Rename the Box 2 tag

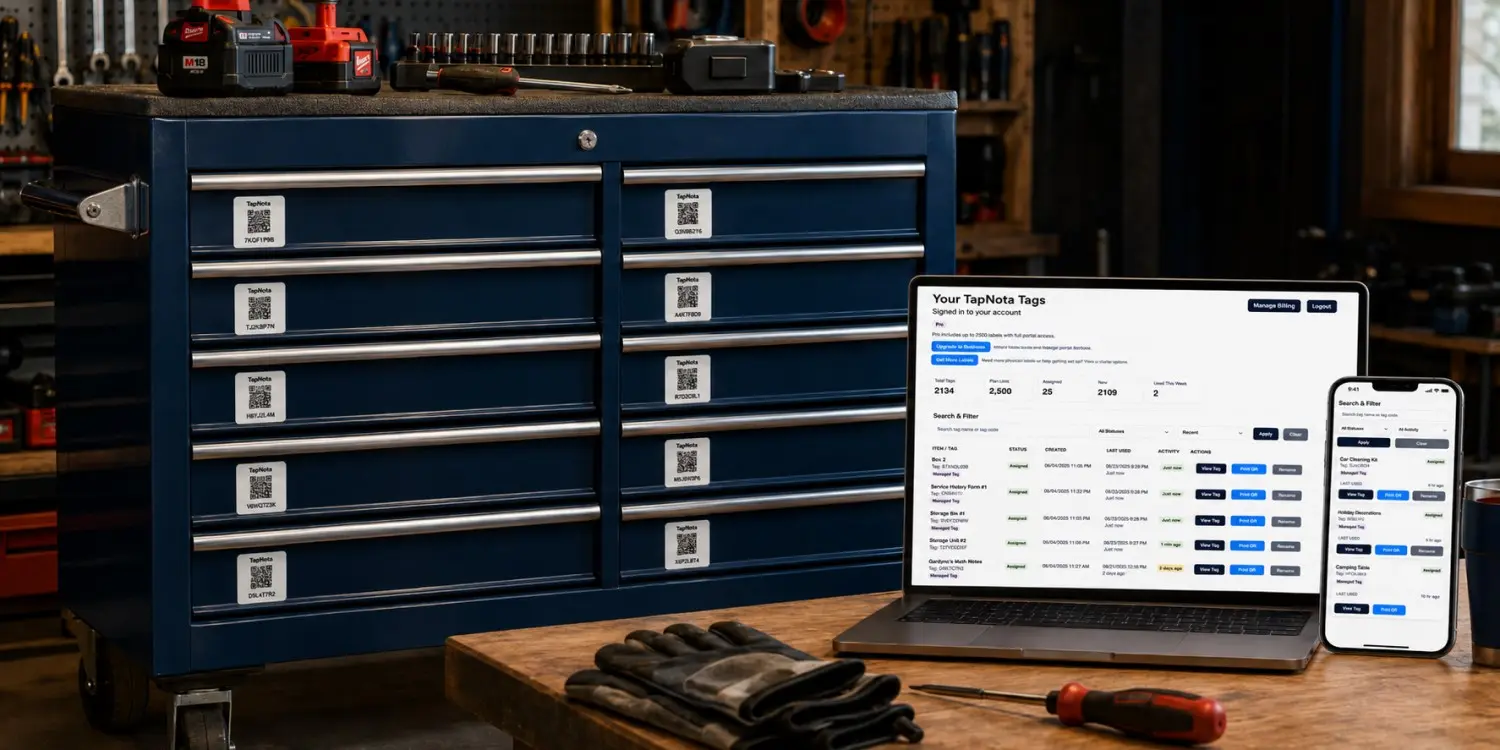click(1287, 470)
